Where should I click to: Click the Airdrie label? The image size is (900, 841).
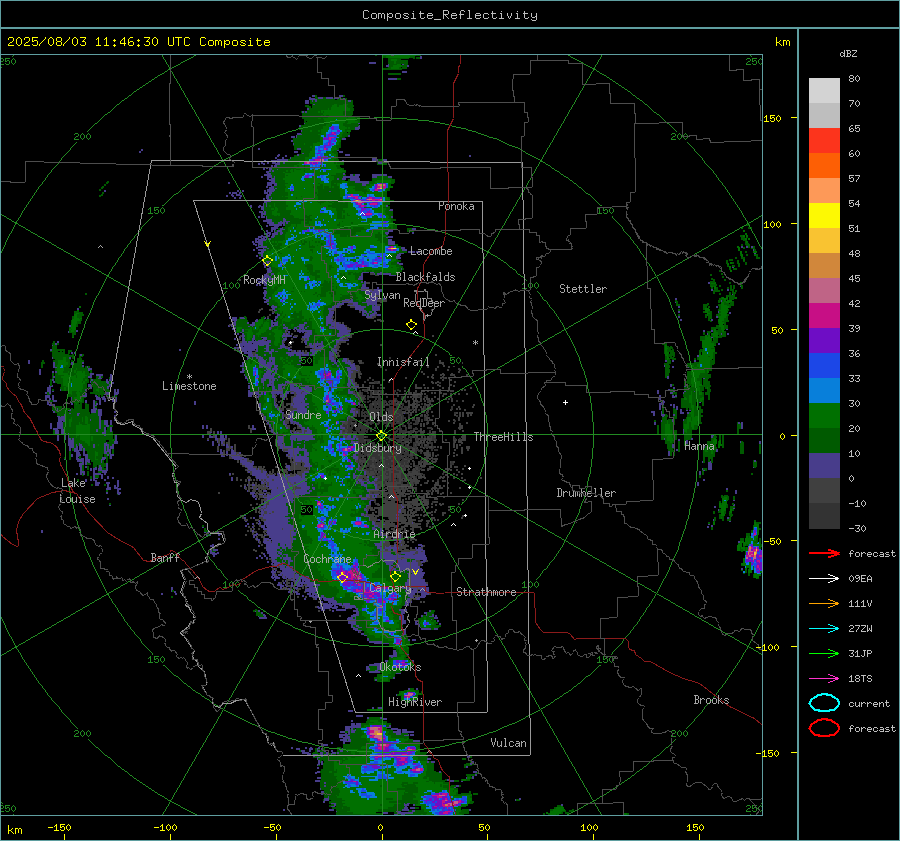click(394, 534)
